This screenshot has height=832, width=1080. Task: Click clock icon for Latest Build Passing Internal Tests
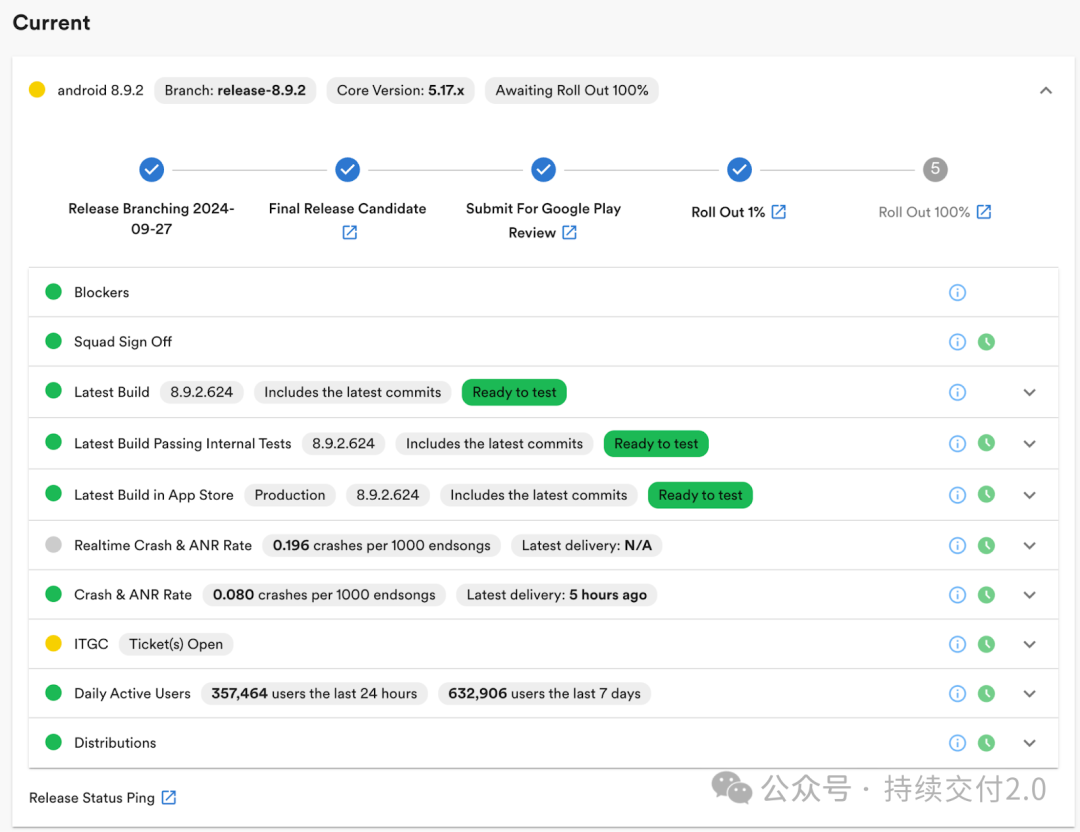[986, 444]
